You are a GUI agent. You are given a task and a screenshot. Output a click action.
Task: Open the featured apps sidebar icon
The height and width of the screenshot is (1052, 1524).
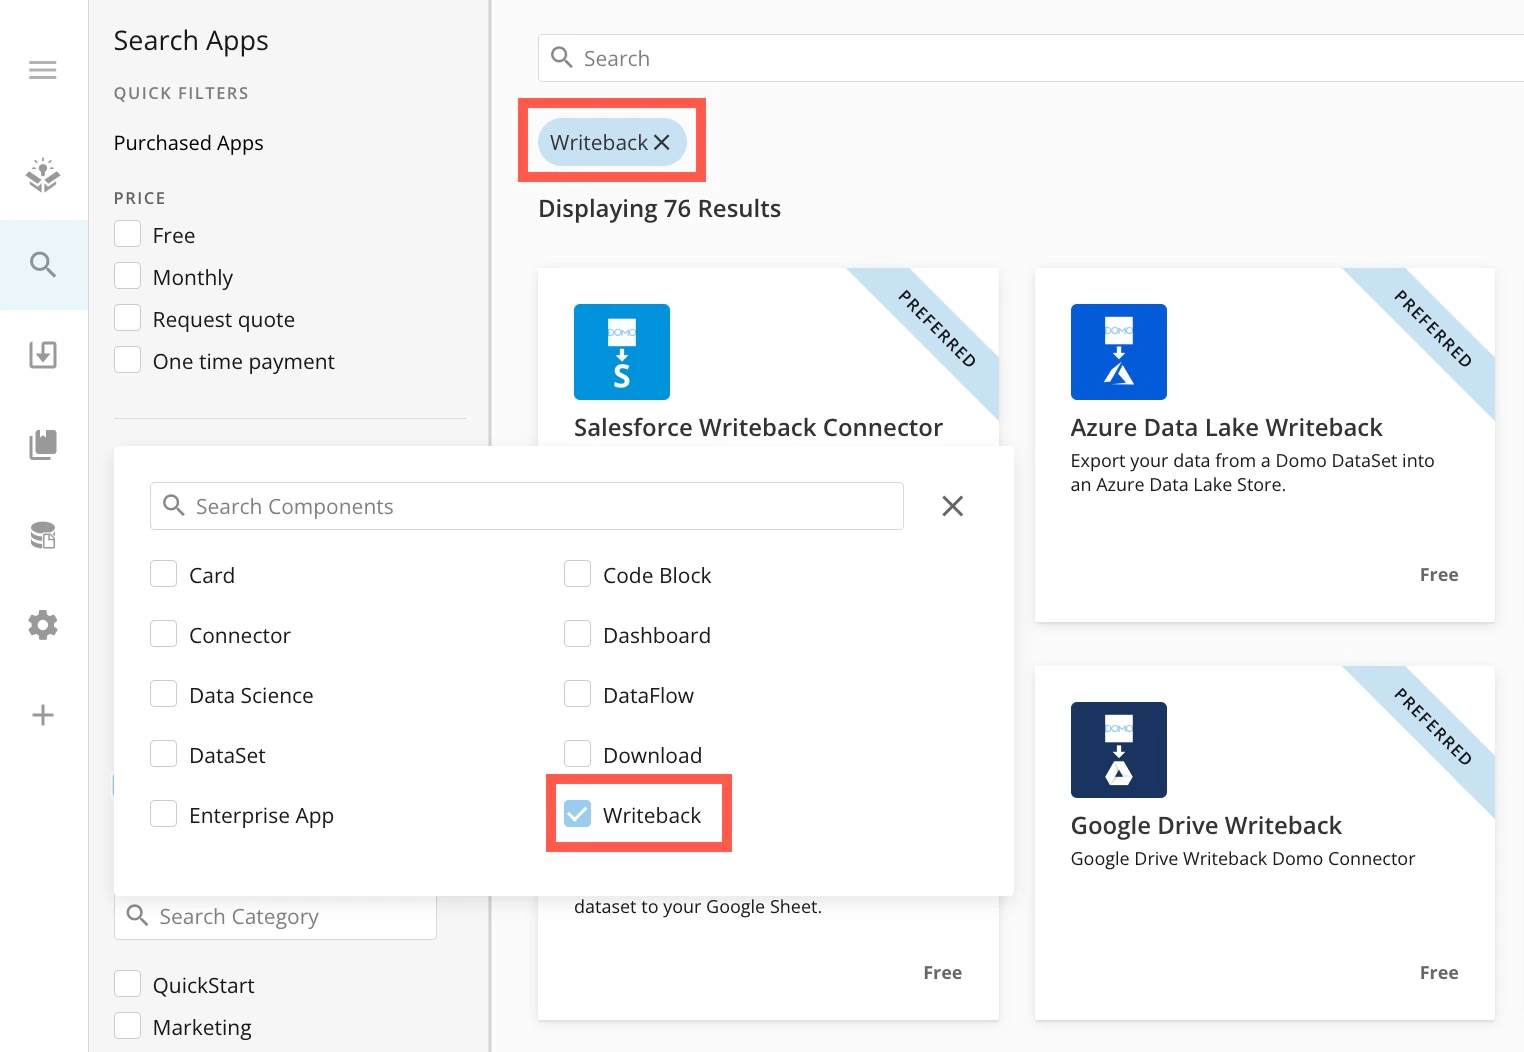(43, 175)
